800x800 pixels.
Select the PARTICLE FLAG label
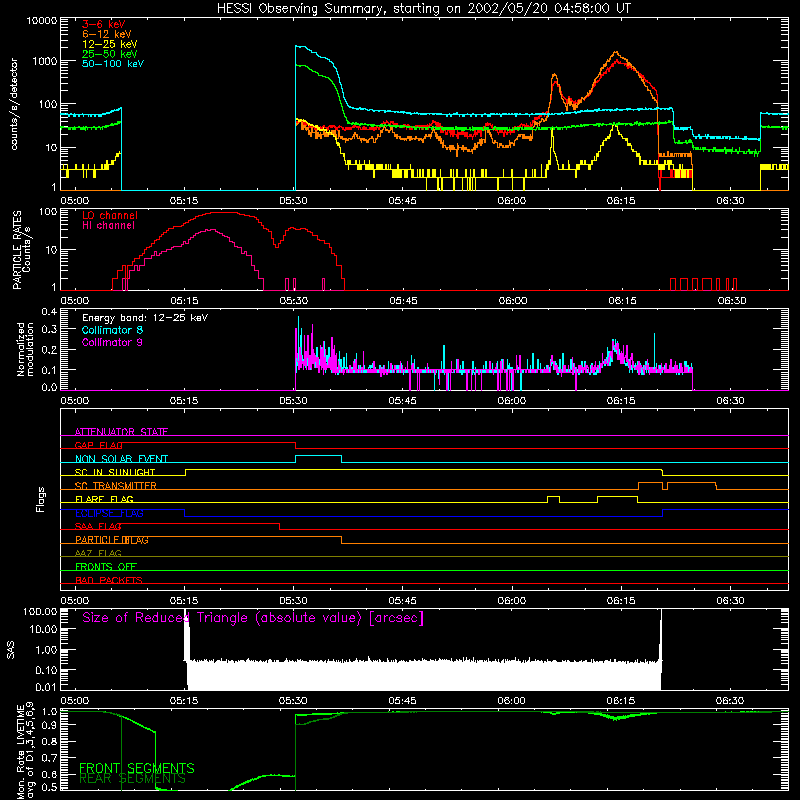tap(112, 540)
